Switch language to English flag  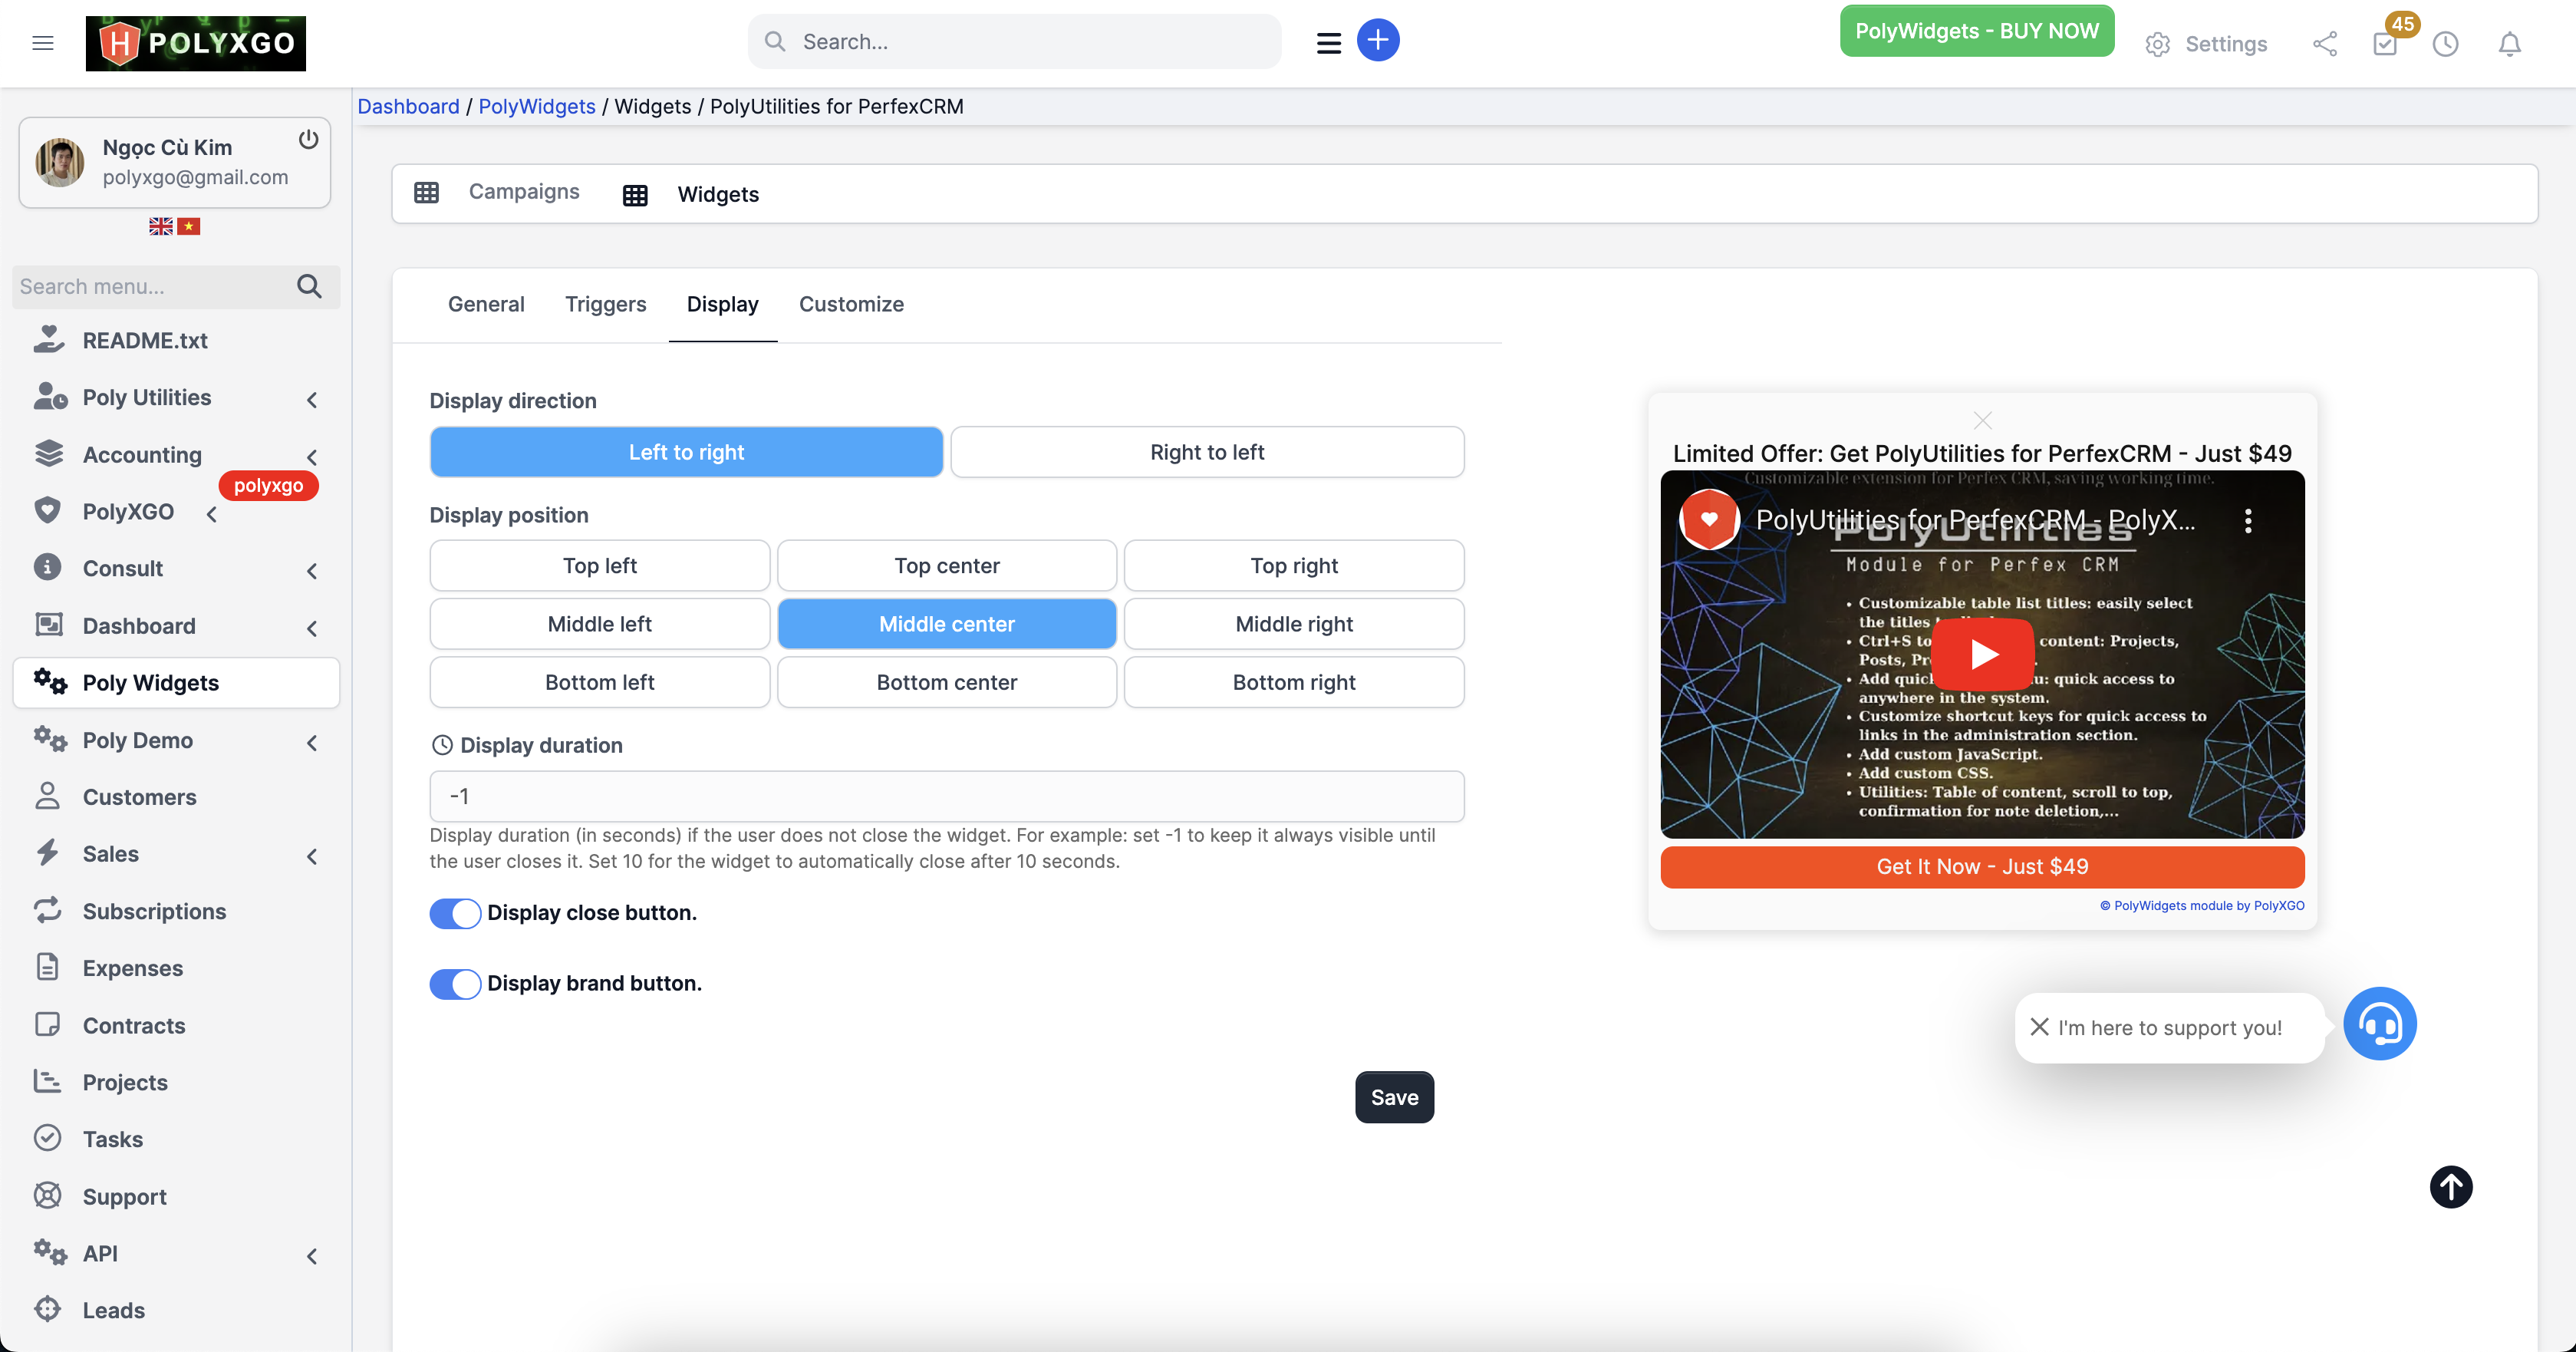pyautogui.click(x=160, y=226)
